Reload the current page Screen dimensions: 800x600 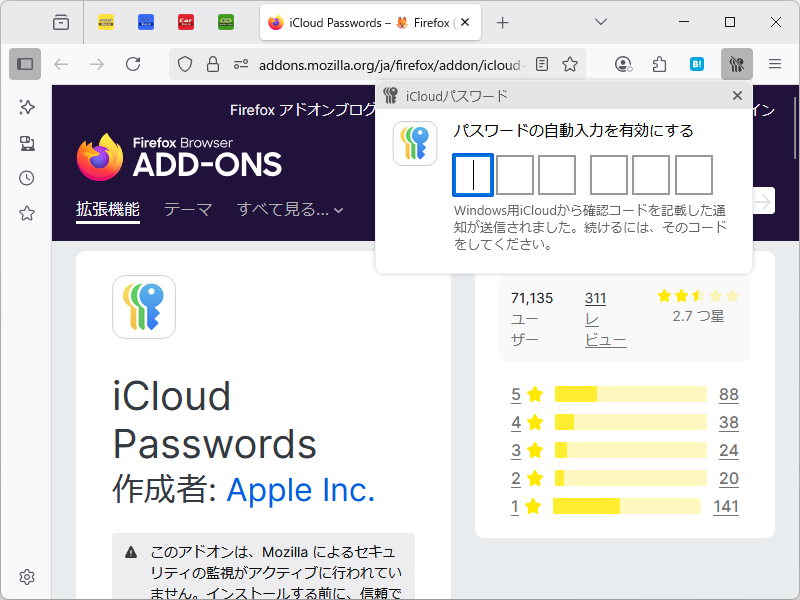point(135,63)
